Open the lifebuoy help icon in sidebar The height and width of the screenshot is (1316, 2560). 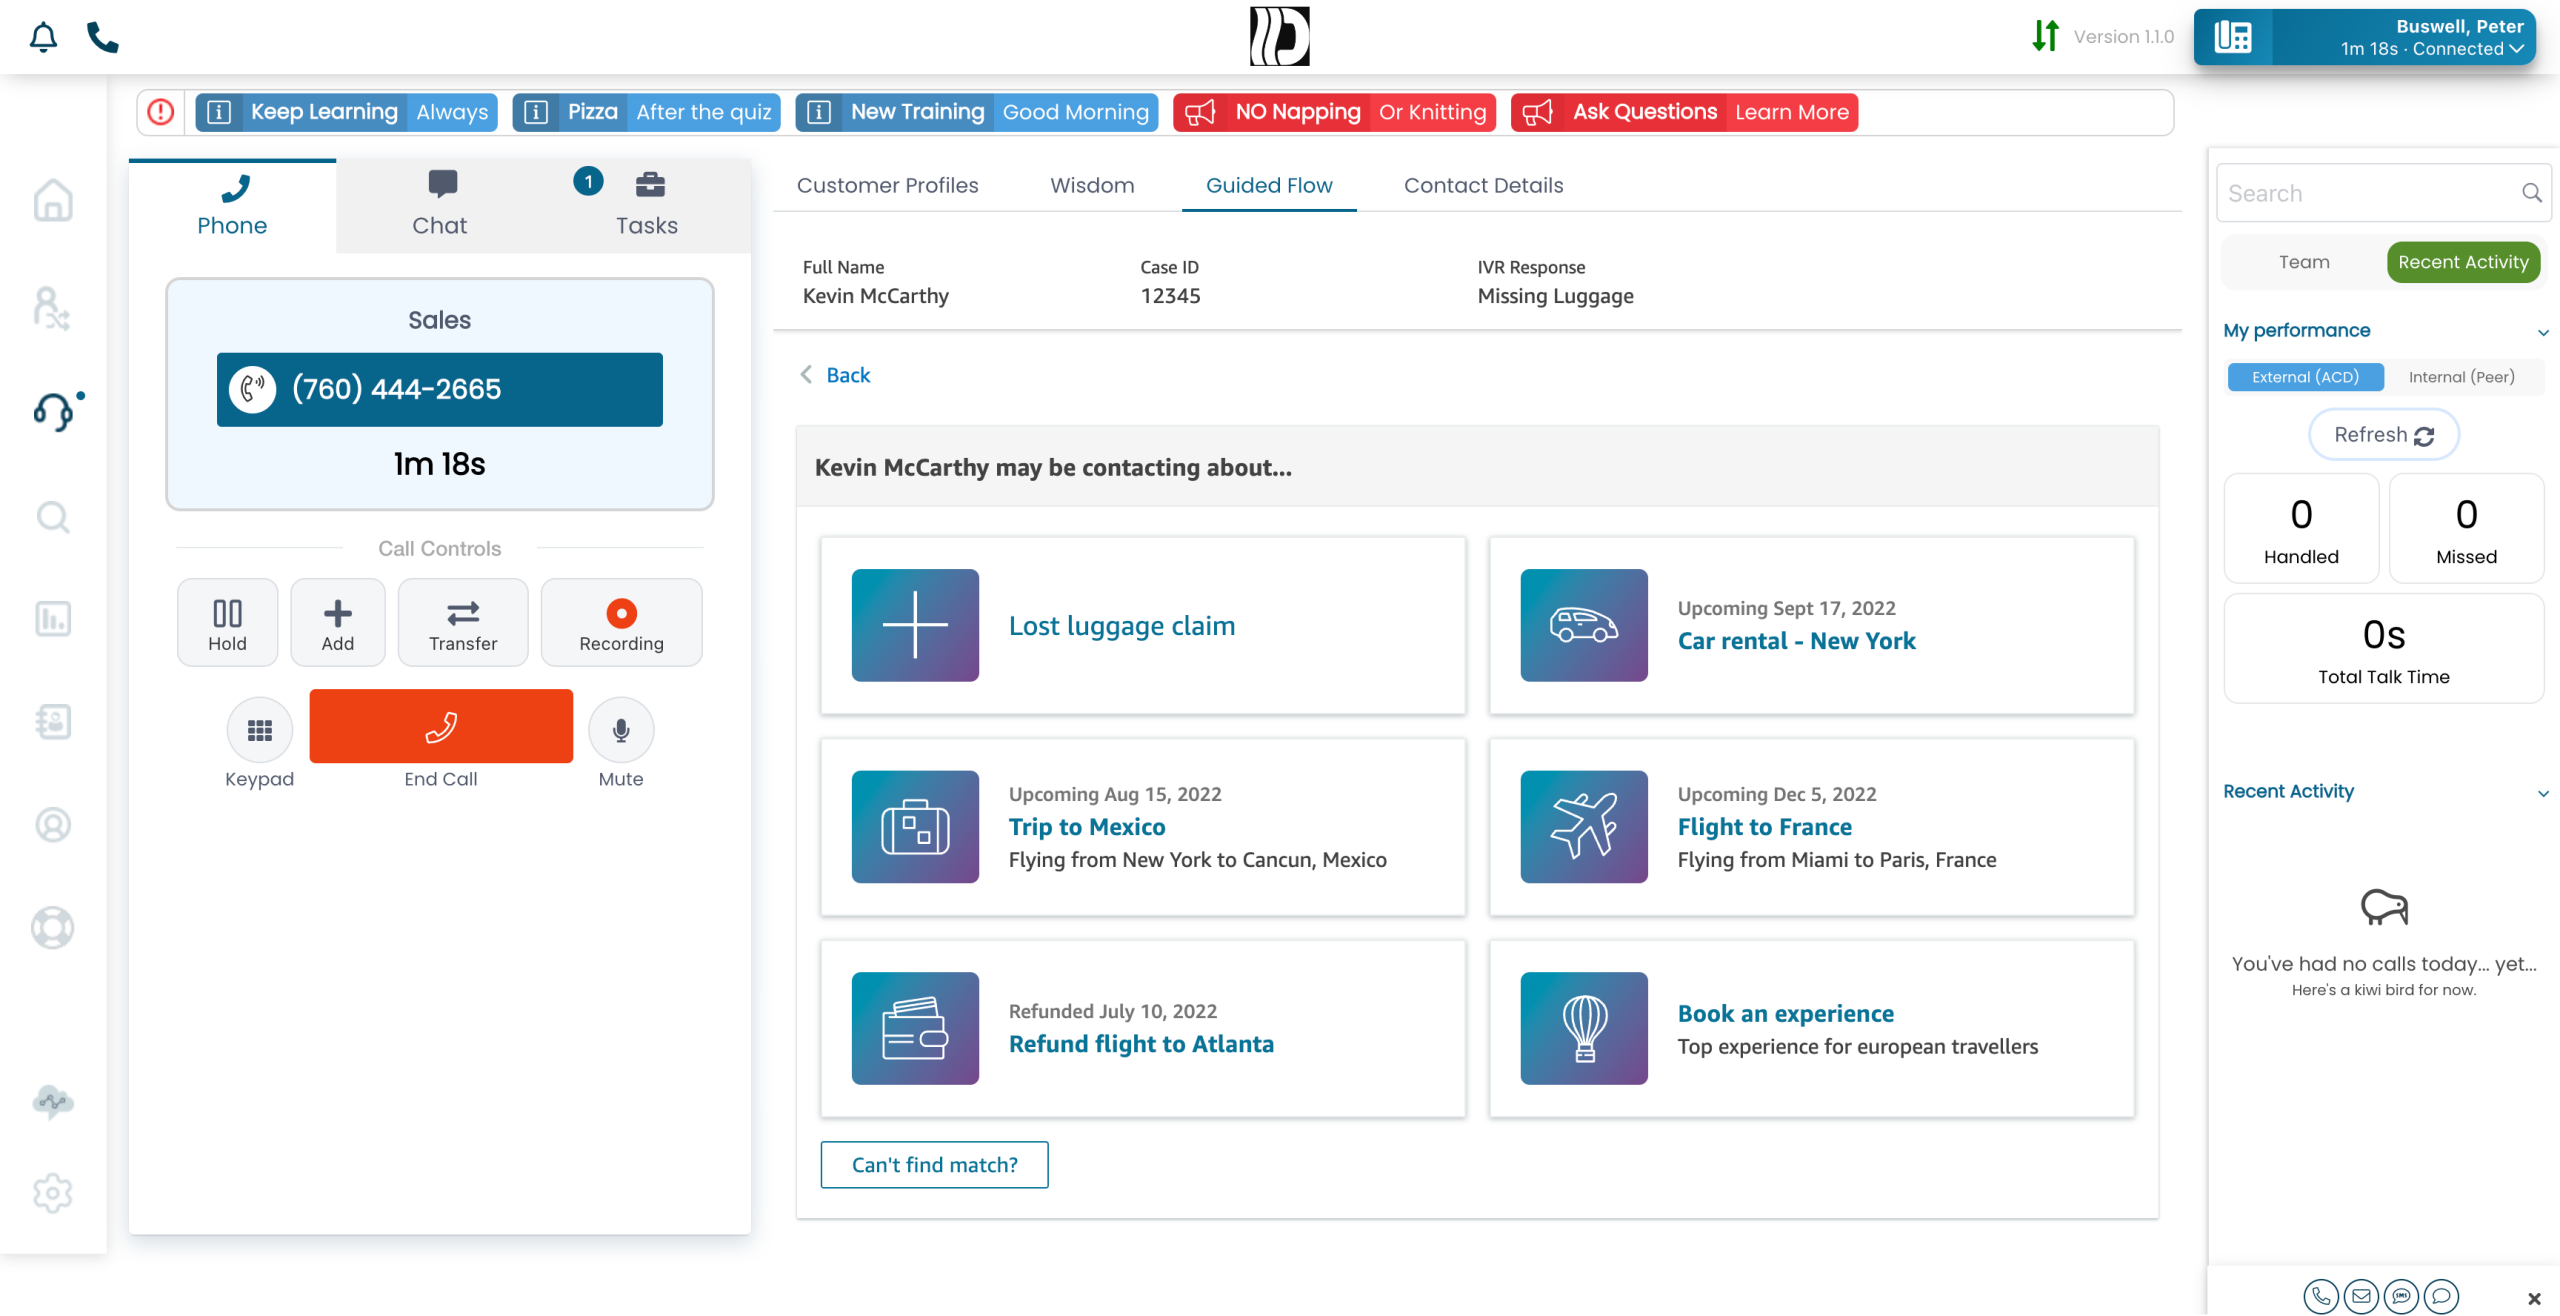[x=53, y=927]
